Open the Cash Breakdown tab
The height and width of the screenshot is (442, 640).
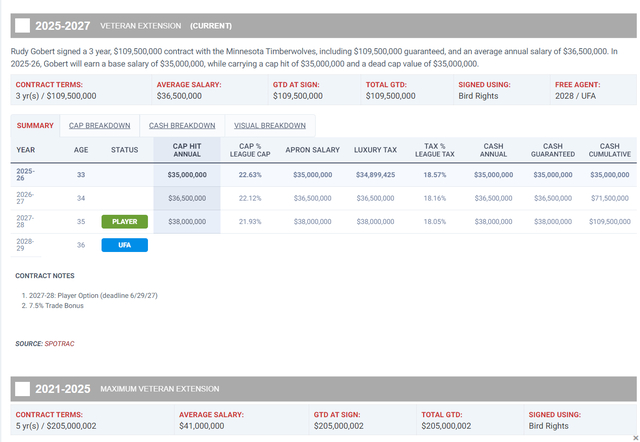[182, 126]
